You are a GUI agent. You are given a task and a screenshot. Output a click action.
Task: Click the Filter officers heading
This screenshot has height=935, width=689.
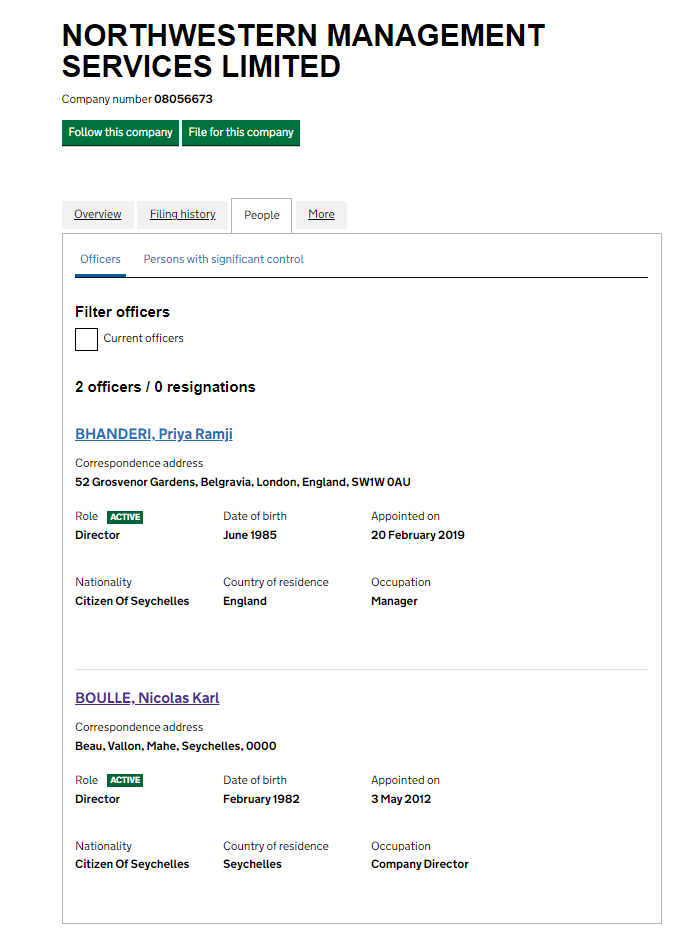pyautogui.click(x=123, y=312)
